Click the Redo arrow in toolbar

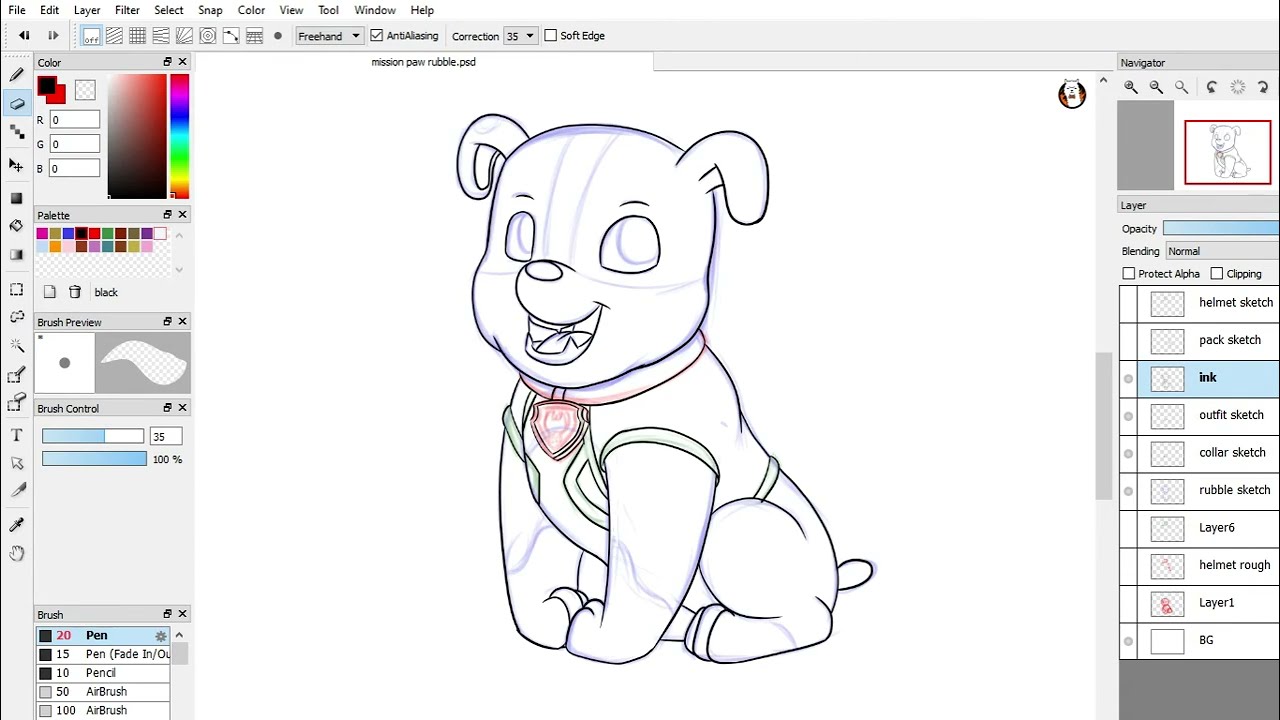pos(53,36)
